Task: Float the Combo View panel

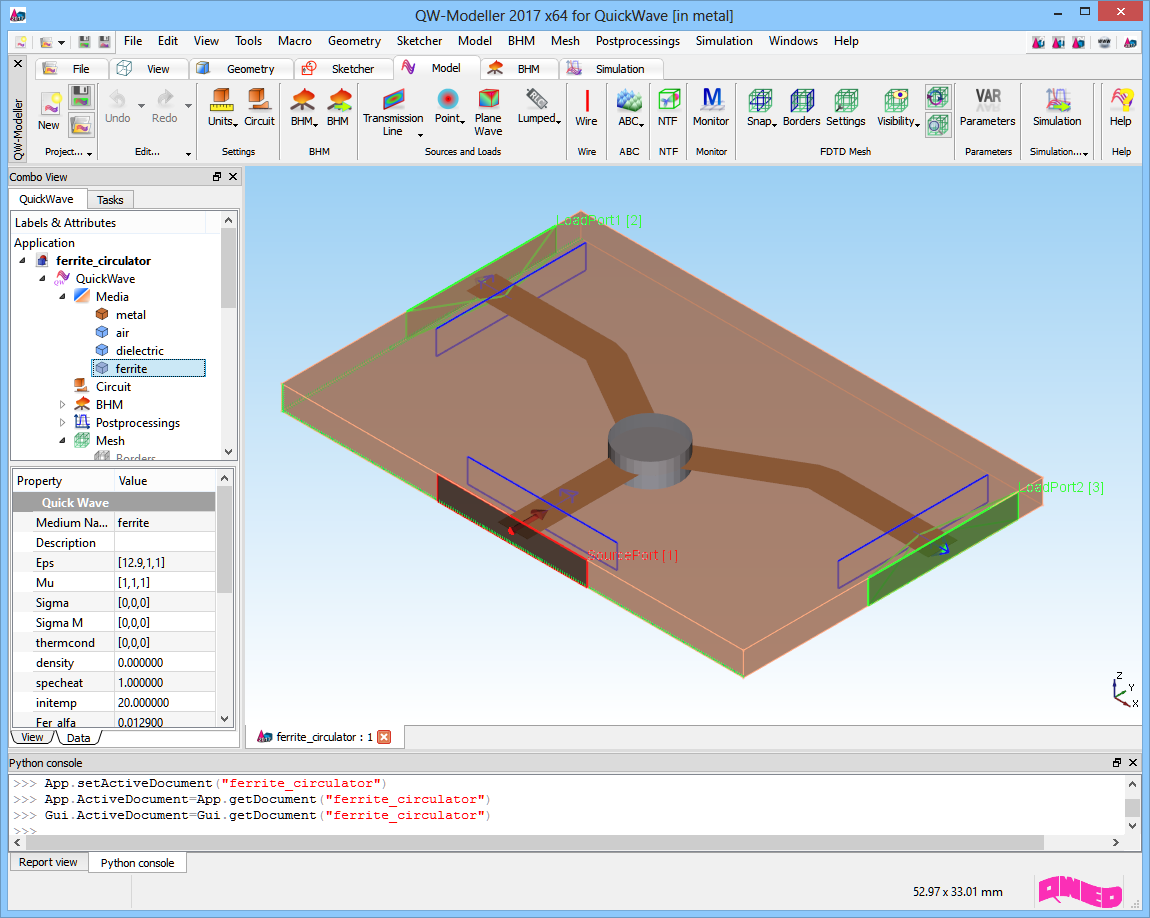Action: (x=217, y=177)
